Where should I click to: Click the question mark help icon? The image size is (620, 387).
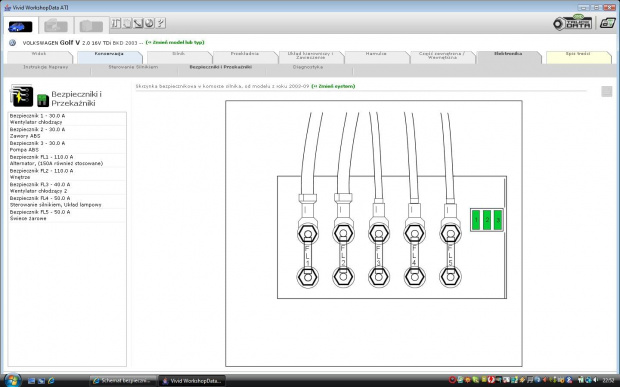coord(160,23)
